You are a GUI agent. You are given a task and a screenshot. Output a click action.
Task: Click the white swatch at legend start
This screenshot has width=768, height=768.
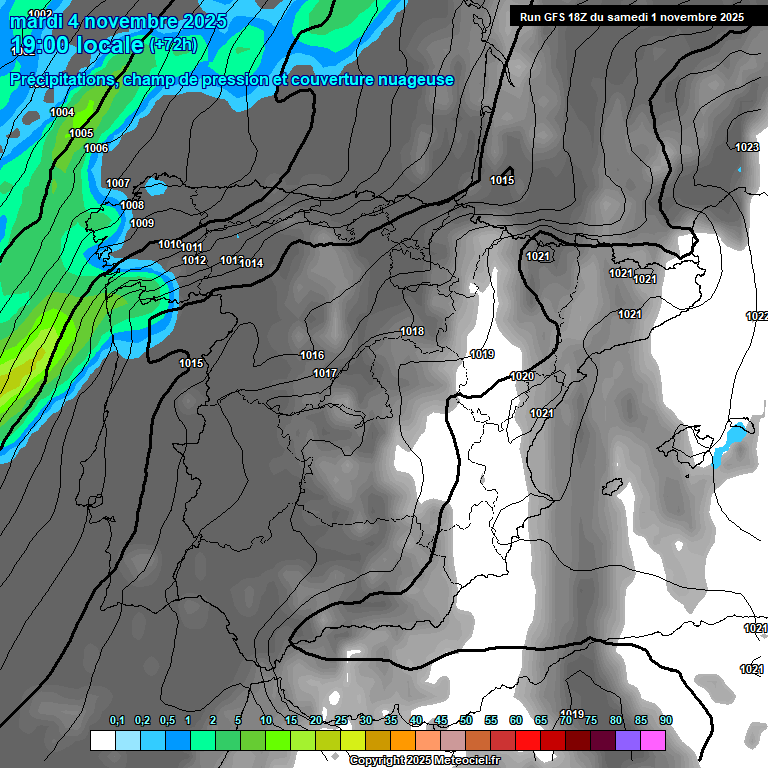point(103,740)
